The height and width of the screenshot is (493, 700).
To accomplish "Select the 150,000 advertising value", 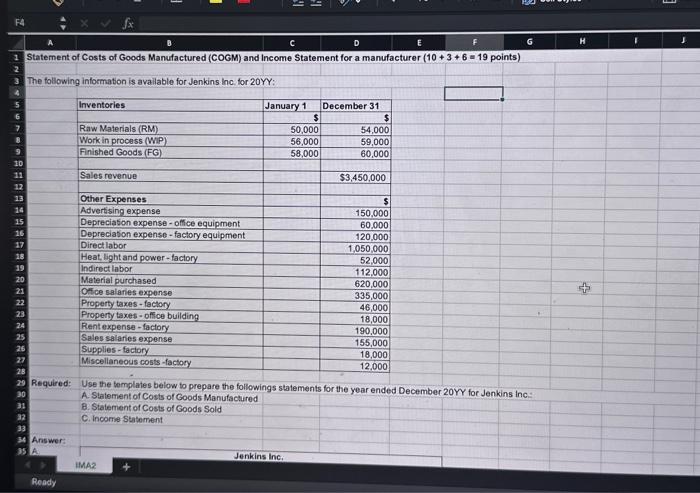I will pos(355,213).
